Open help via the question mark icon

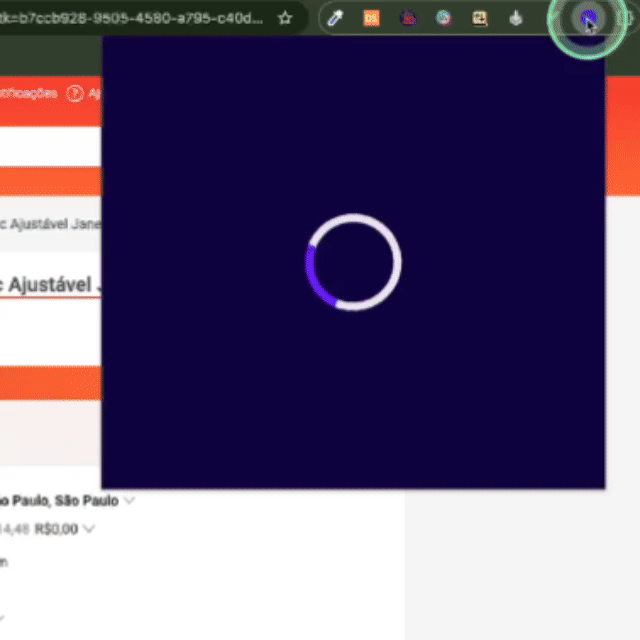coord(75,93)
